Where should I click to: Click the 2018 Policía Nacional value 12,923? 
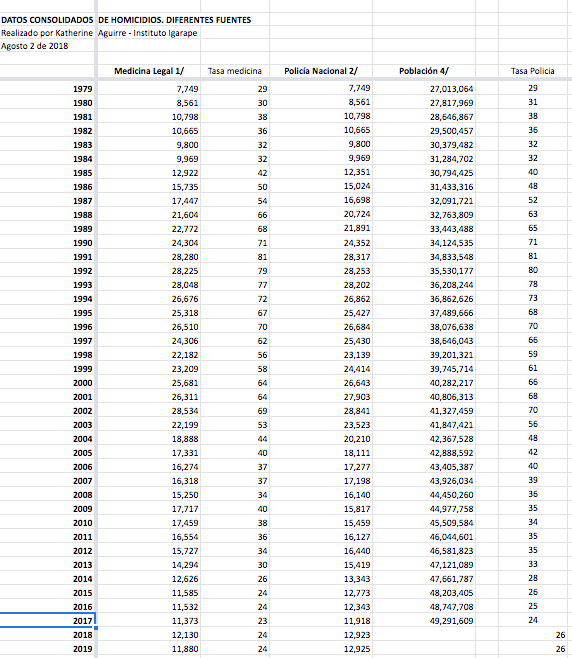[357, 635]
